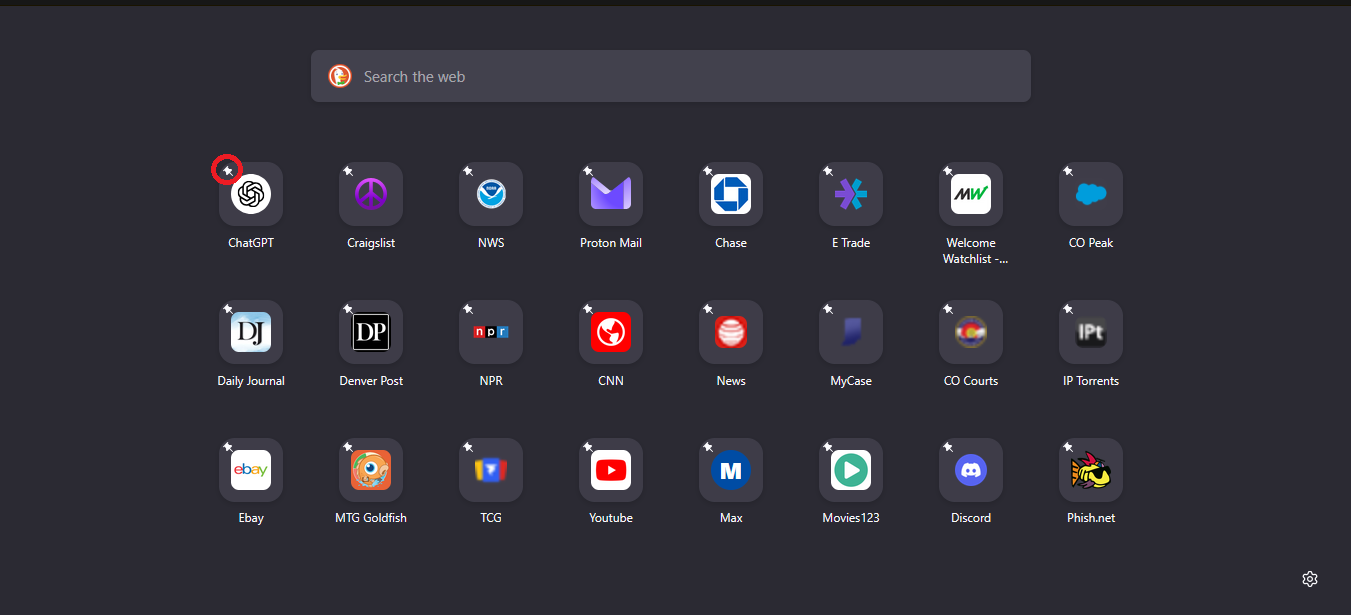Open the Proton Mail shortcut
Image resolution: width=1351 pixels, height=615 pixels.
[611, 194]
